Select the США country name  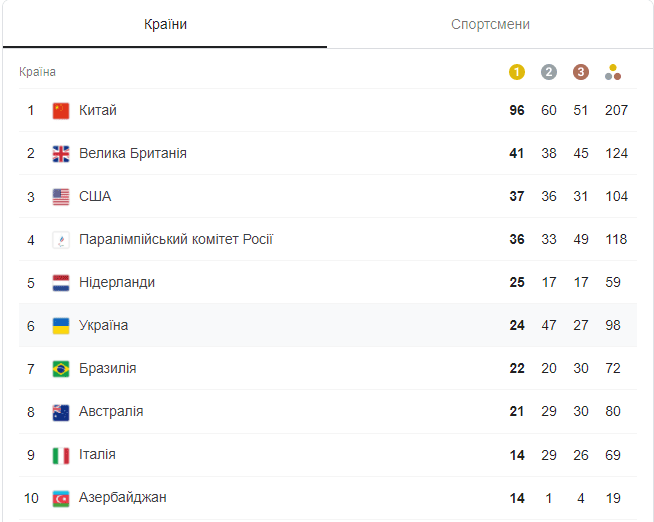pos(95,196)
